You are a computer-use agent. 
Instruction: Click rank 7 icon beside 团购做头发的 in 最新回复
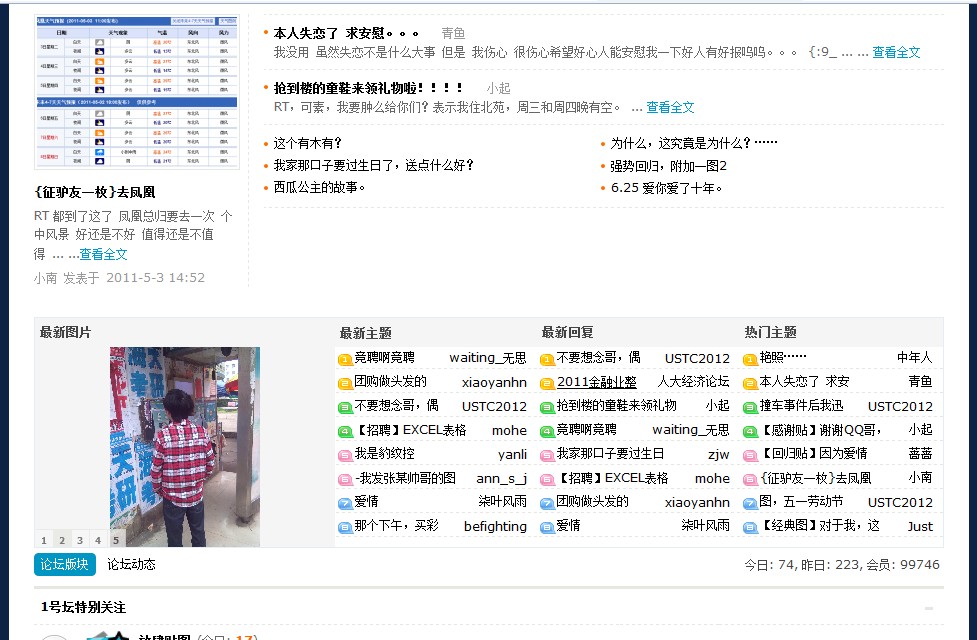tap(547, 503)
